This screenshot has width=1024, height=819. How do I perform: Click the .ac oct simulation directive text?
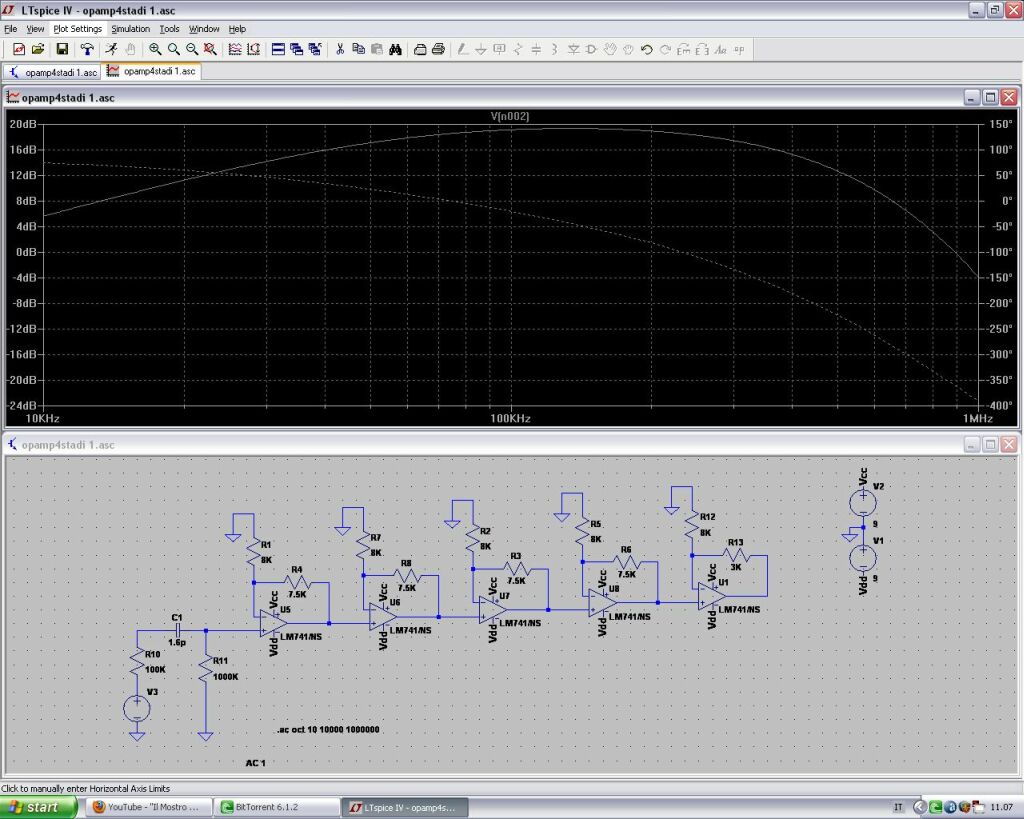[328, 730]
